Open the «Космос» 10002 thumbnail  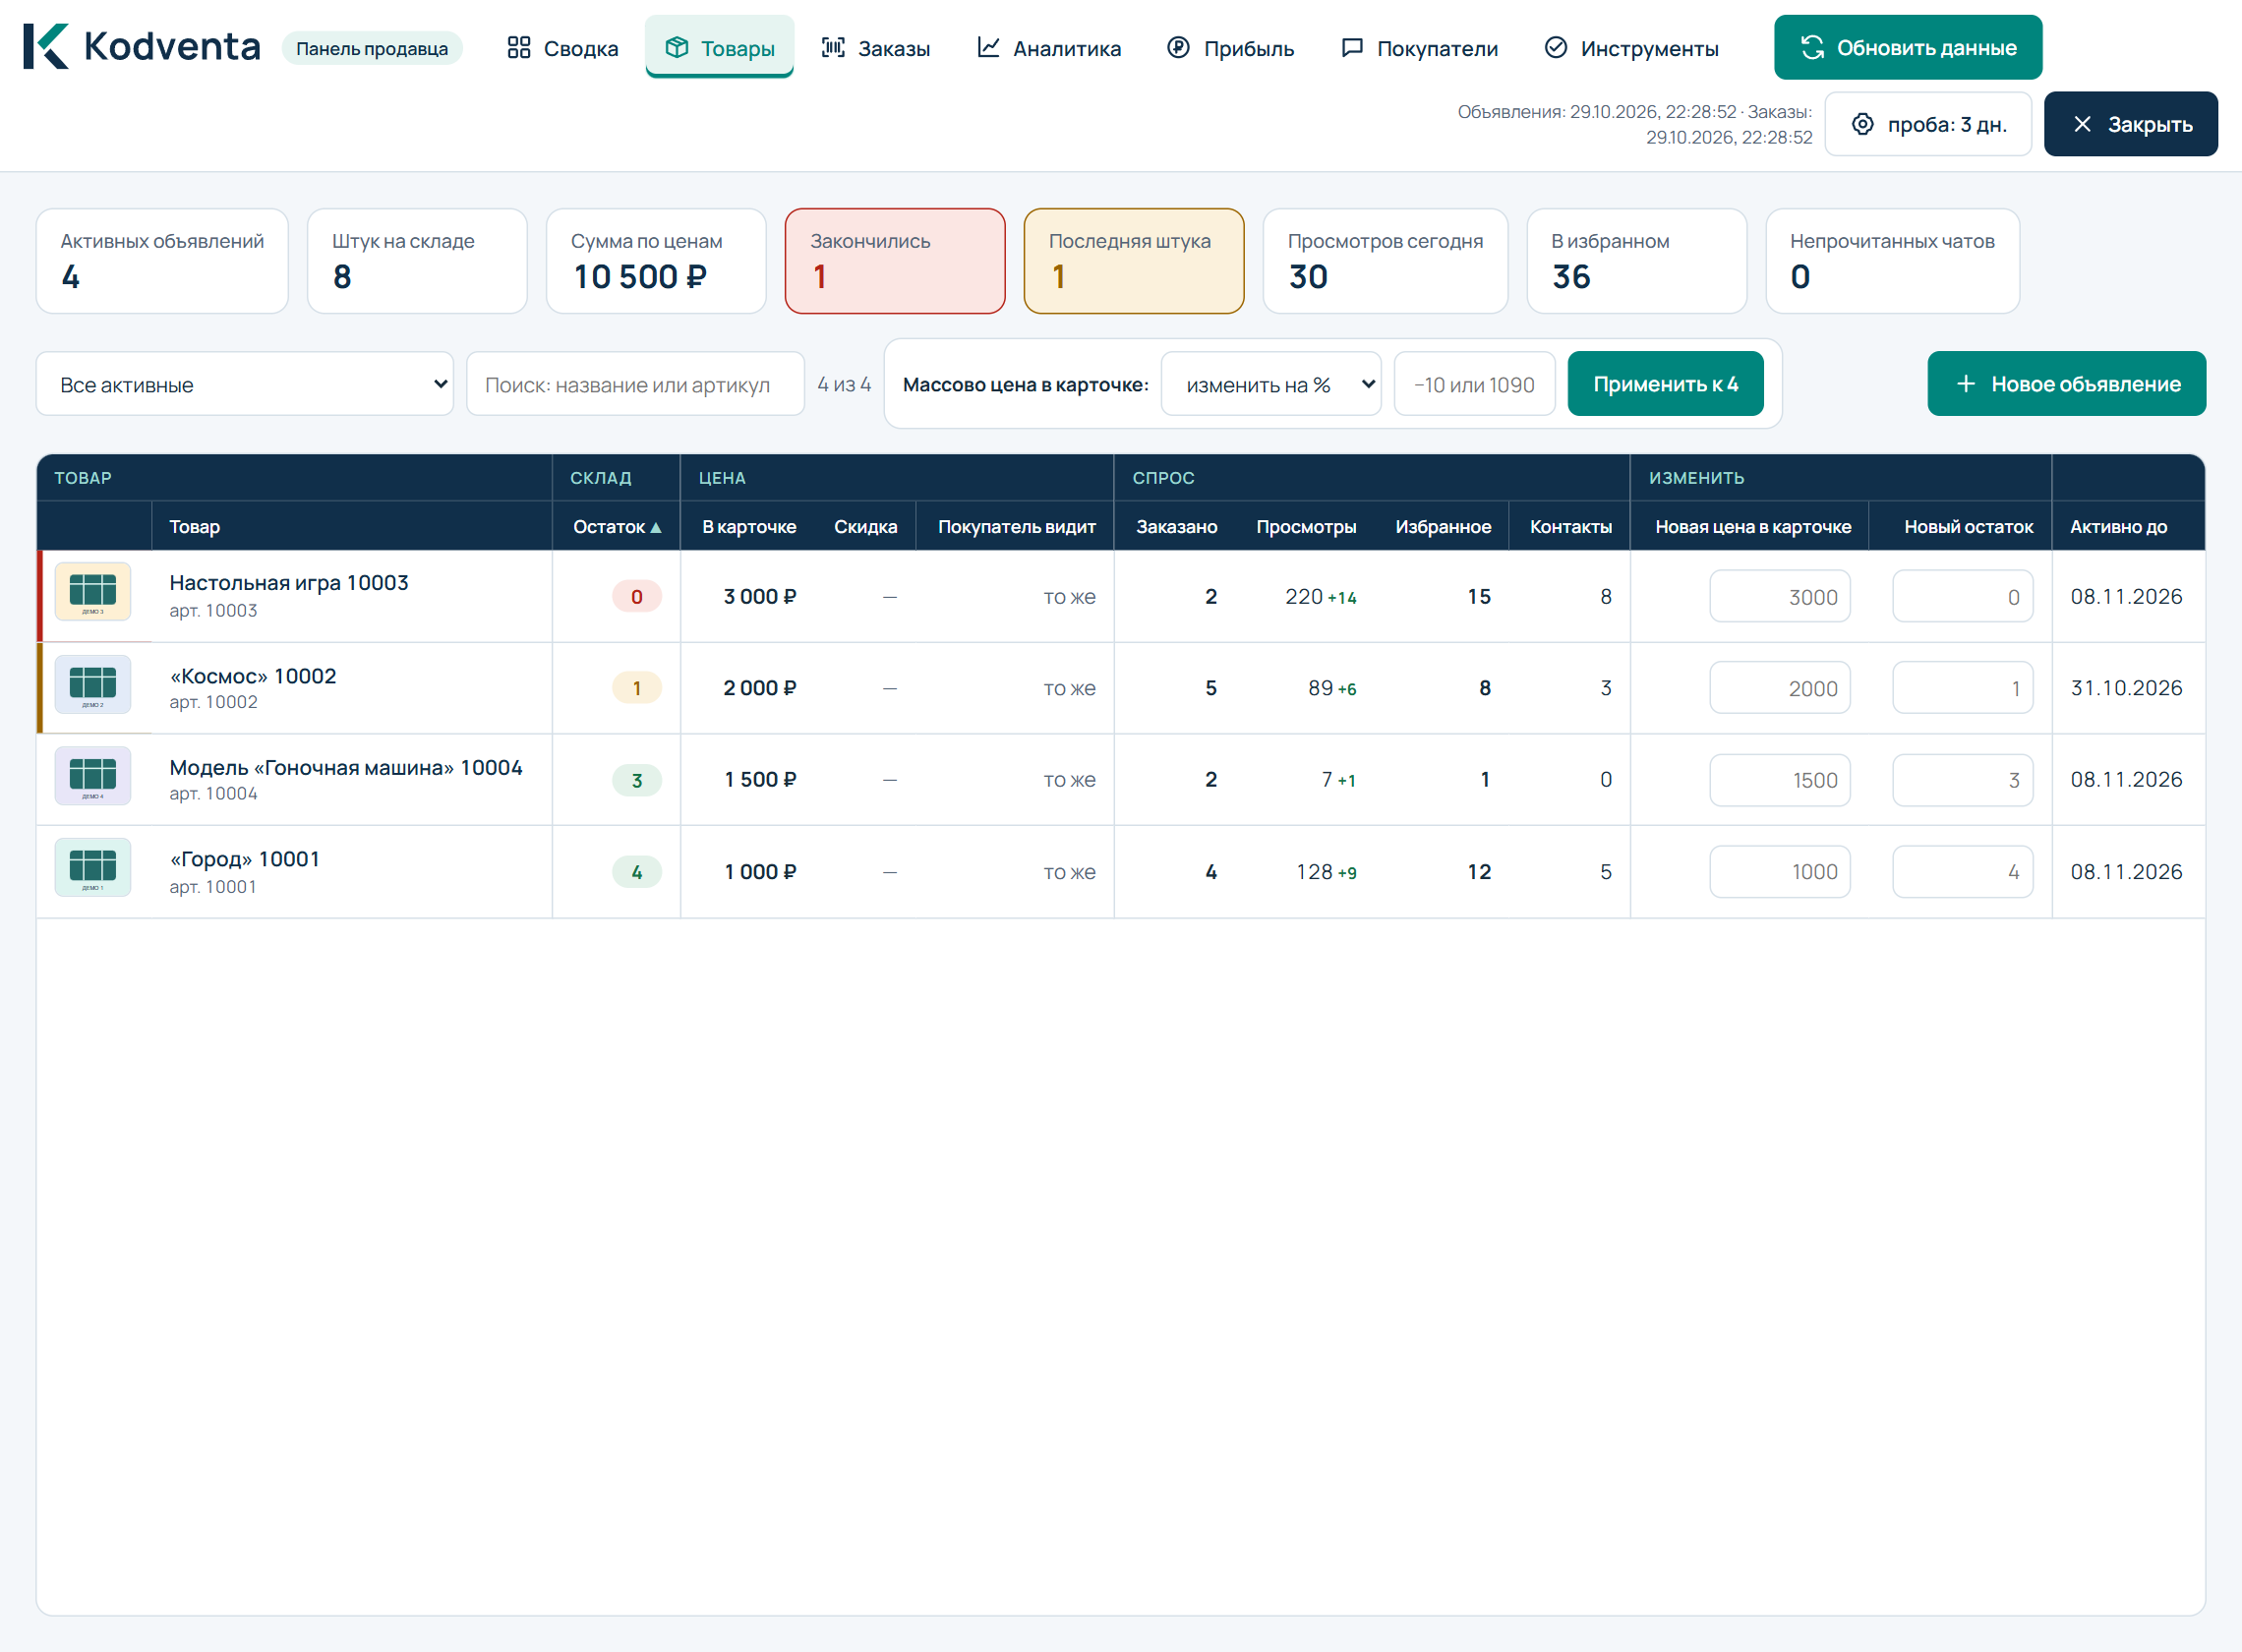[x=93, y=684]
